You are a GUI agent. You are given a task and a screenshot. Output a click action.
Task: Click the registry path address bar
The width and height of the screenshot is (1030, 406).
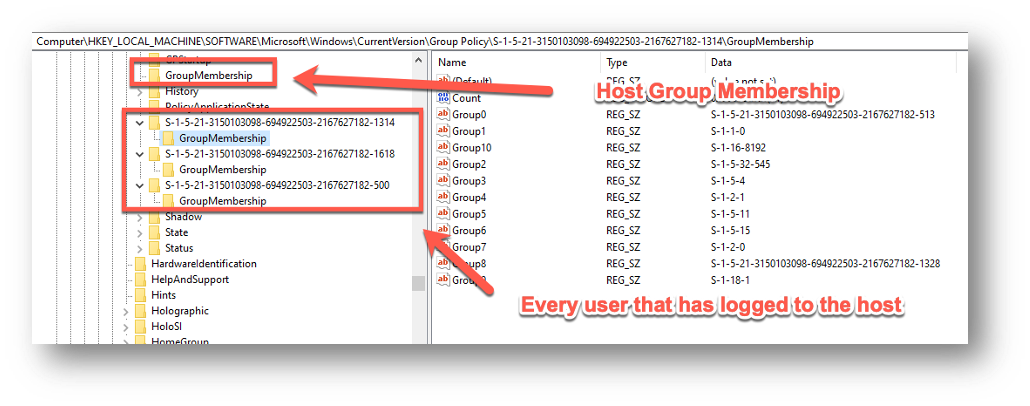[499, 41]
